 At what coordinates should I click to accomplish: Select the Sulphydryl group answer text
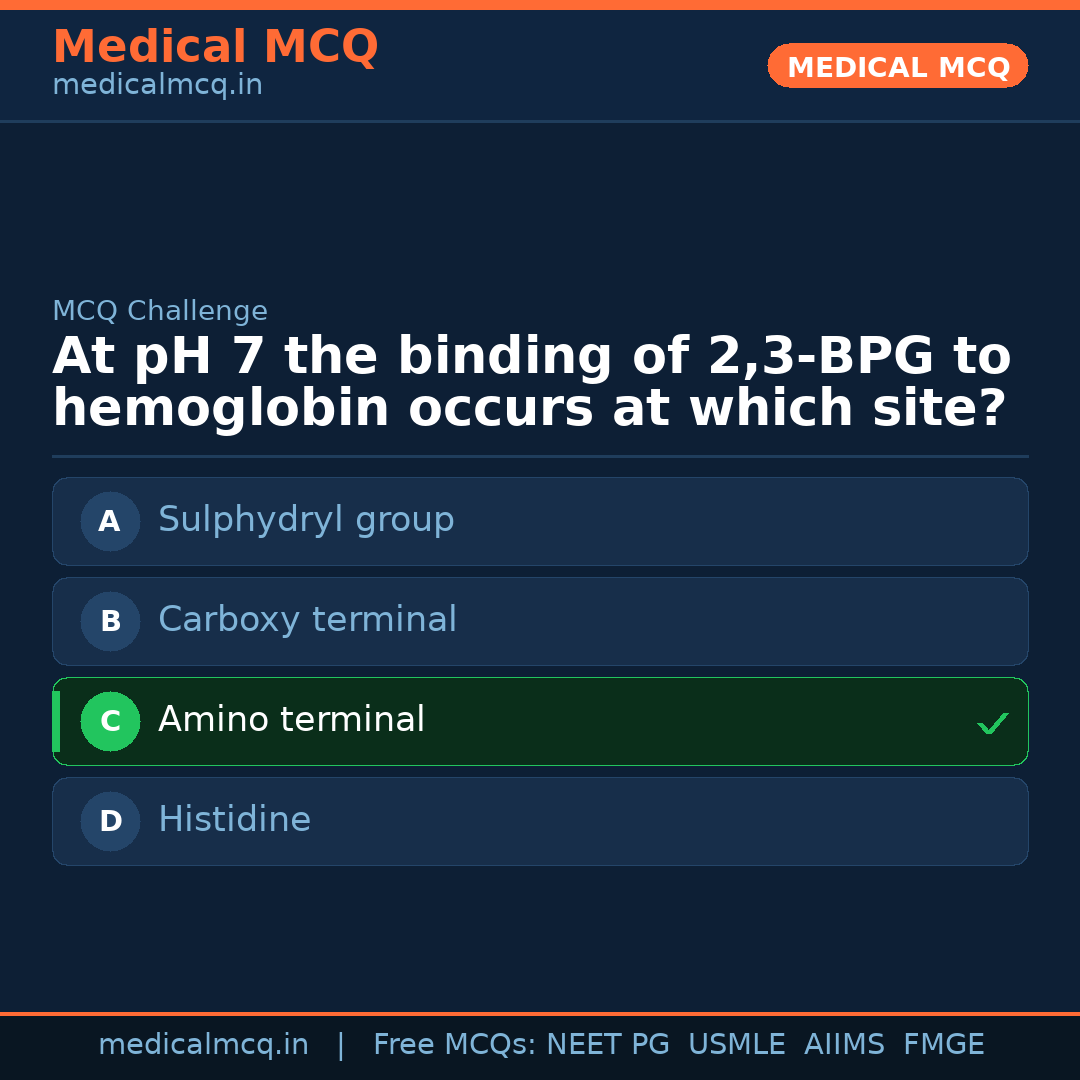306,520
